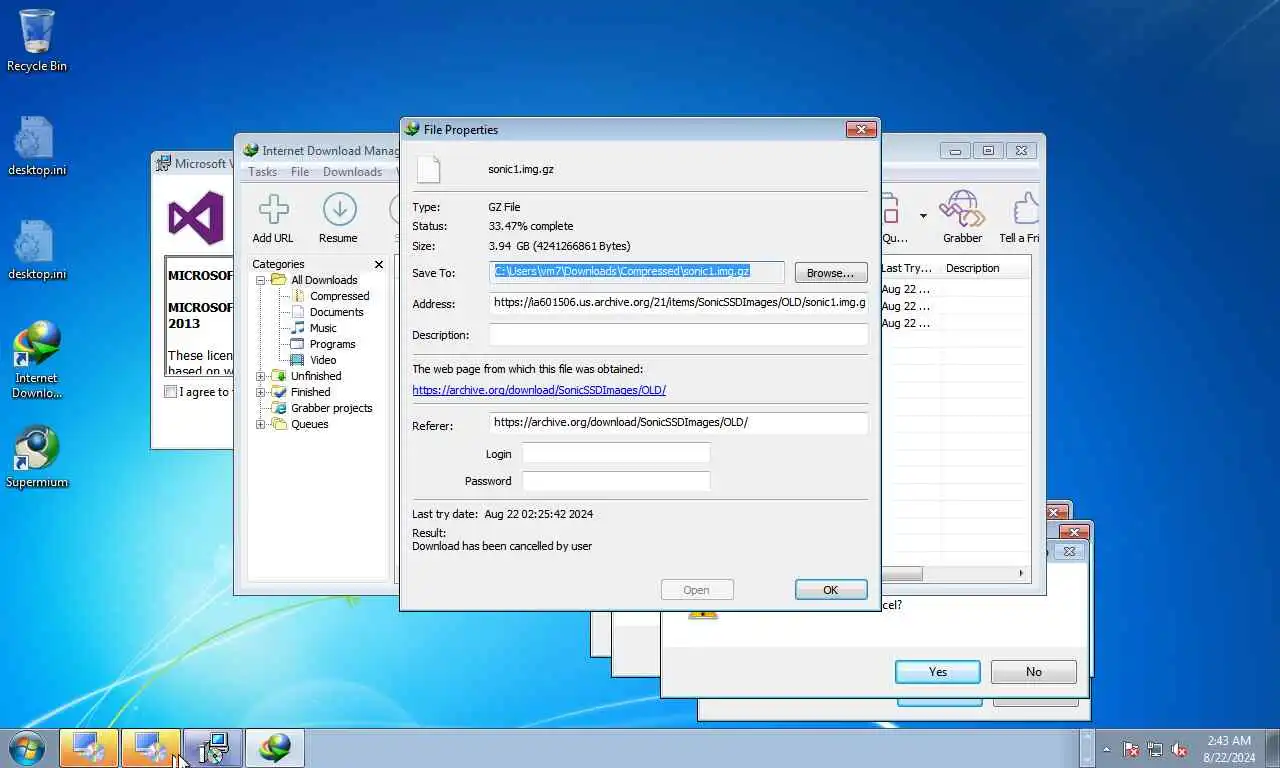Click the Save To path field
This screenshot has height=768, width=1280.
(637, 272)
